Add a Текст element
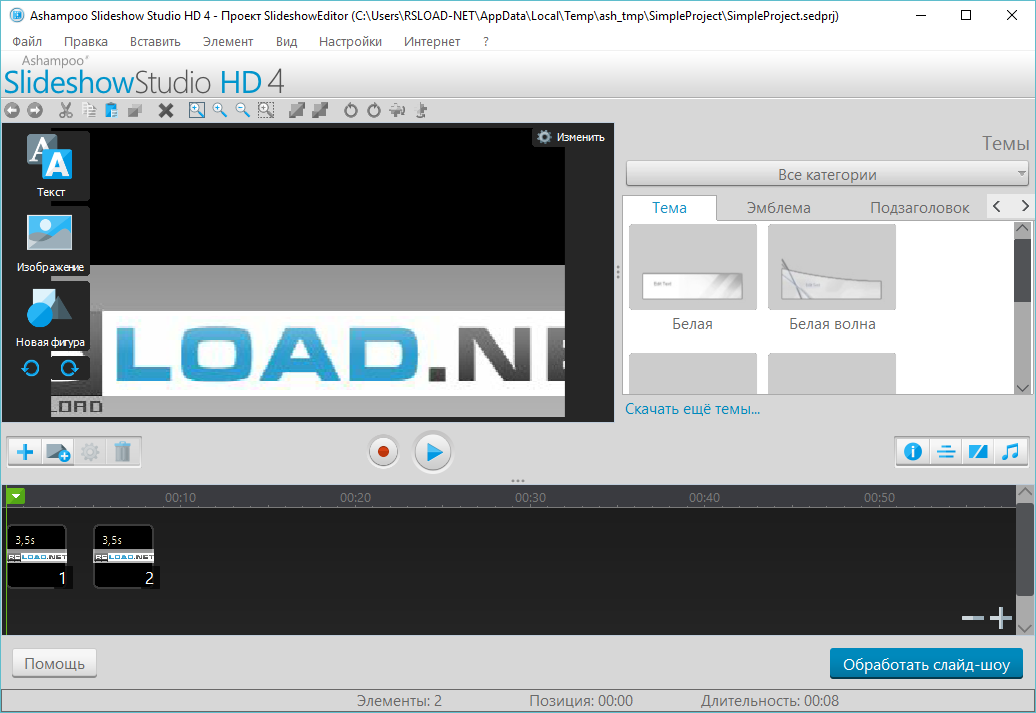Screen dimensions: 1036x713 point(50,166)
